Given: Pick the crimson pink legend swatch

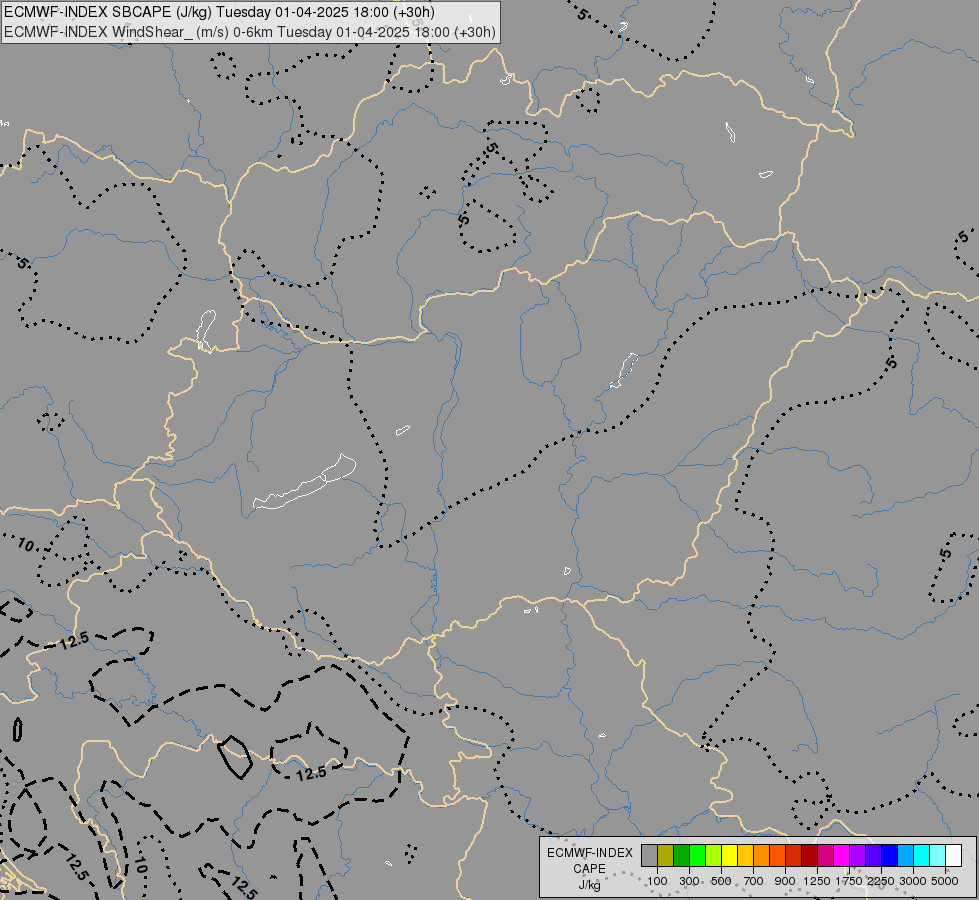Looking at the screenshot, I should point(825,855).
